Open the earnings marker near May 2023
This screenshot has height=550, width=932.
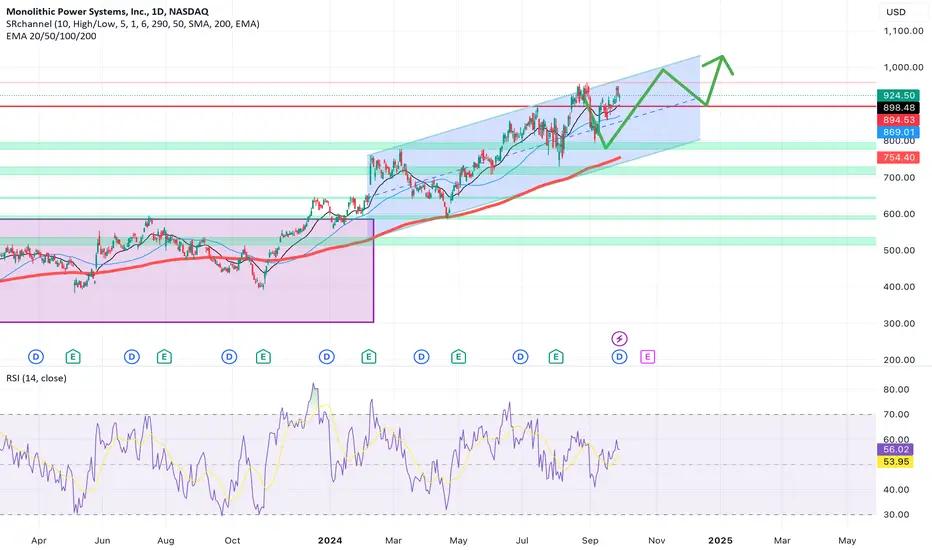73,357
